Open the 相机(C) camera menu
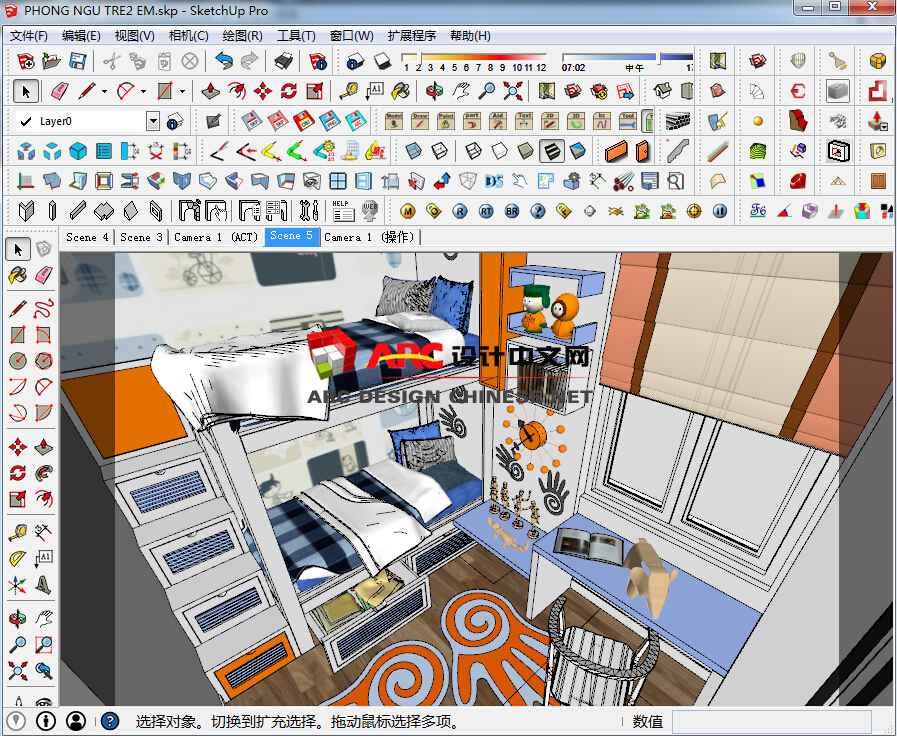897x736 pixels. pyautogui.click(x=188, y=35)
